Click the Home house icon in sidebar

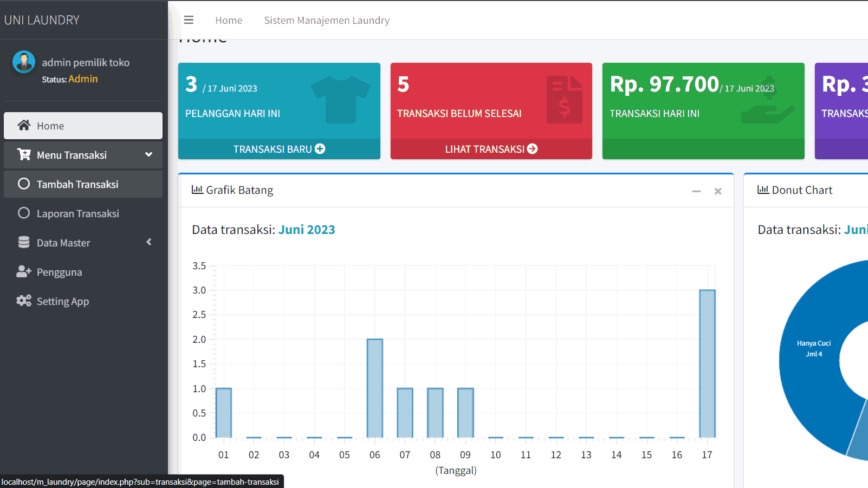(23, 125)
